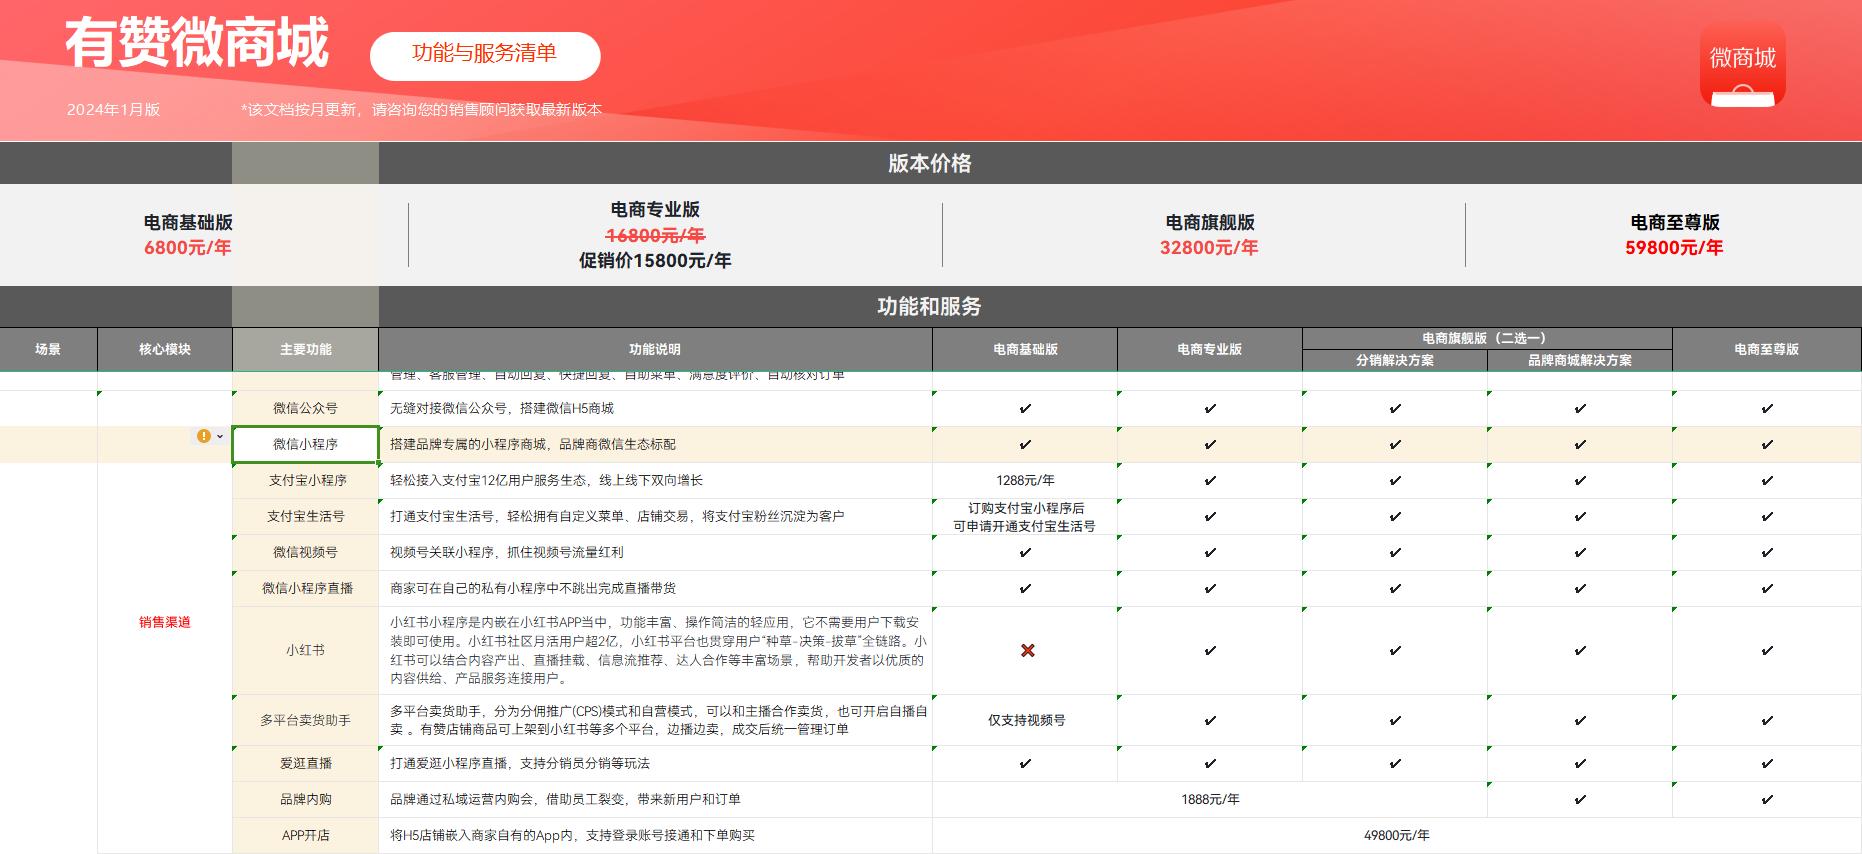1862x854 pixels.
Task: Click the 主要功能 column header
Action: click(306, 349)
